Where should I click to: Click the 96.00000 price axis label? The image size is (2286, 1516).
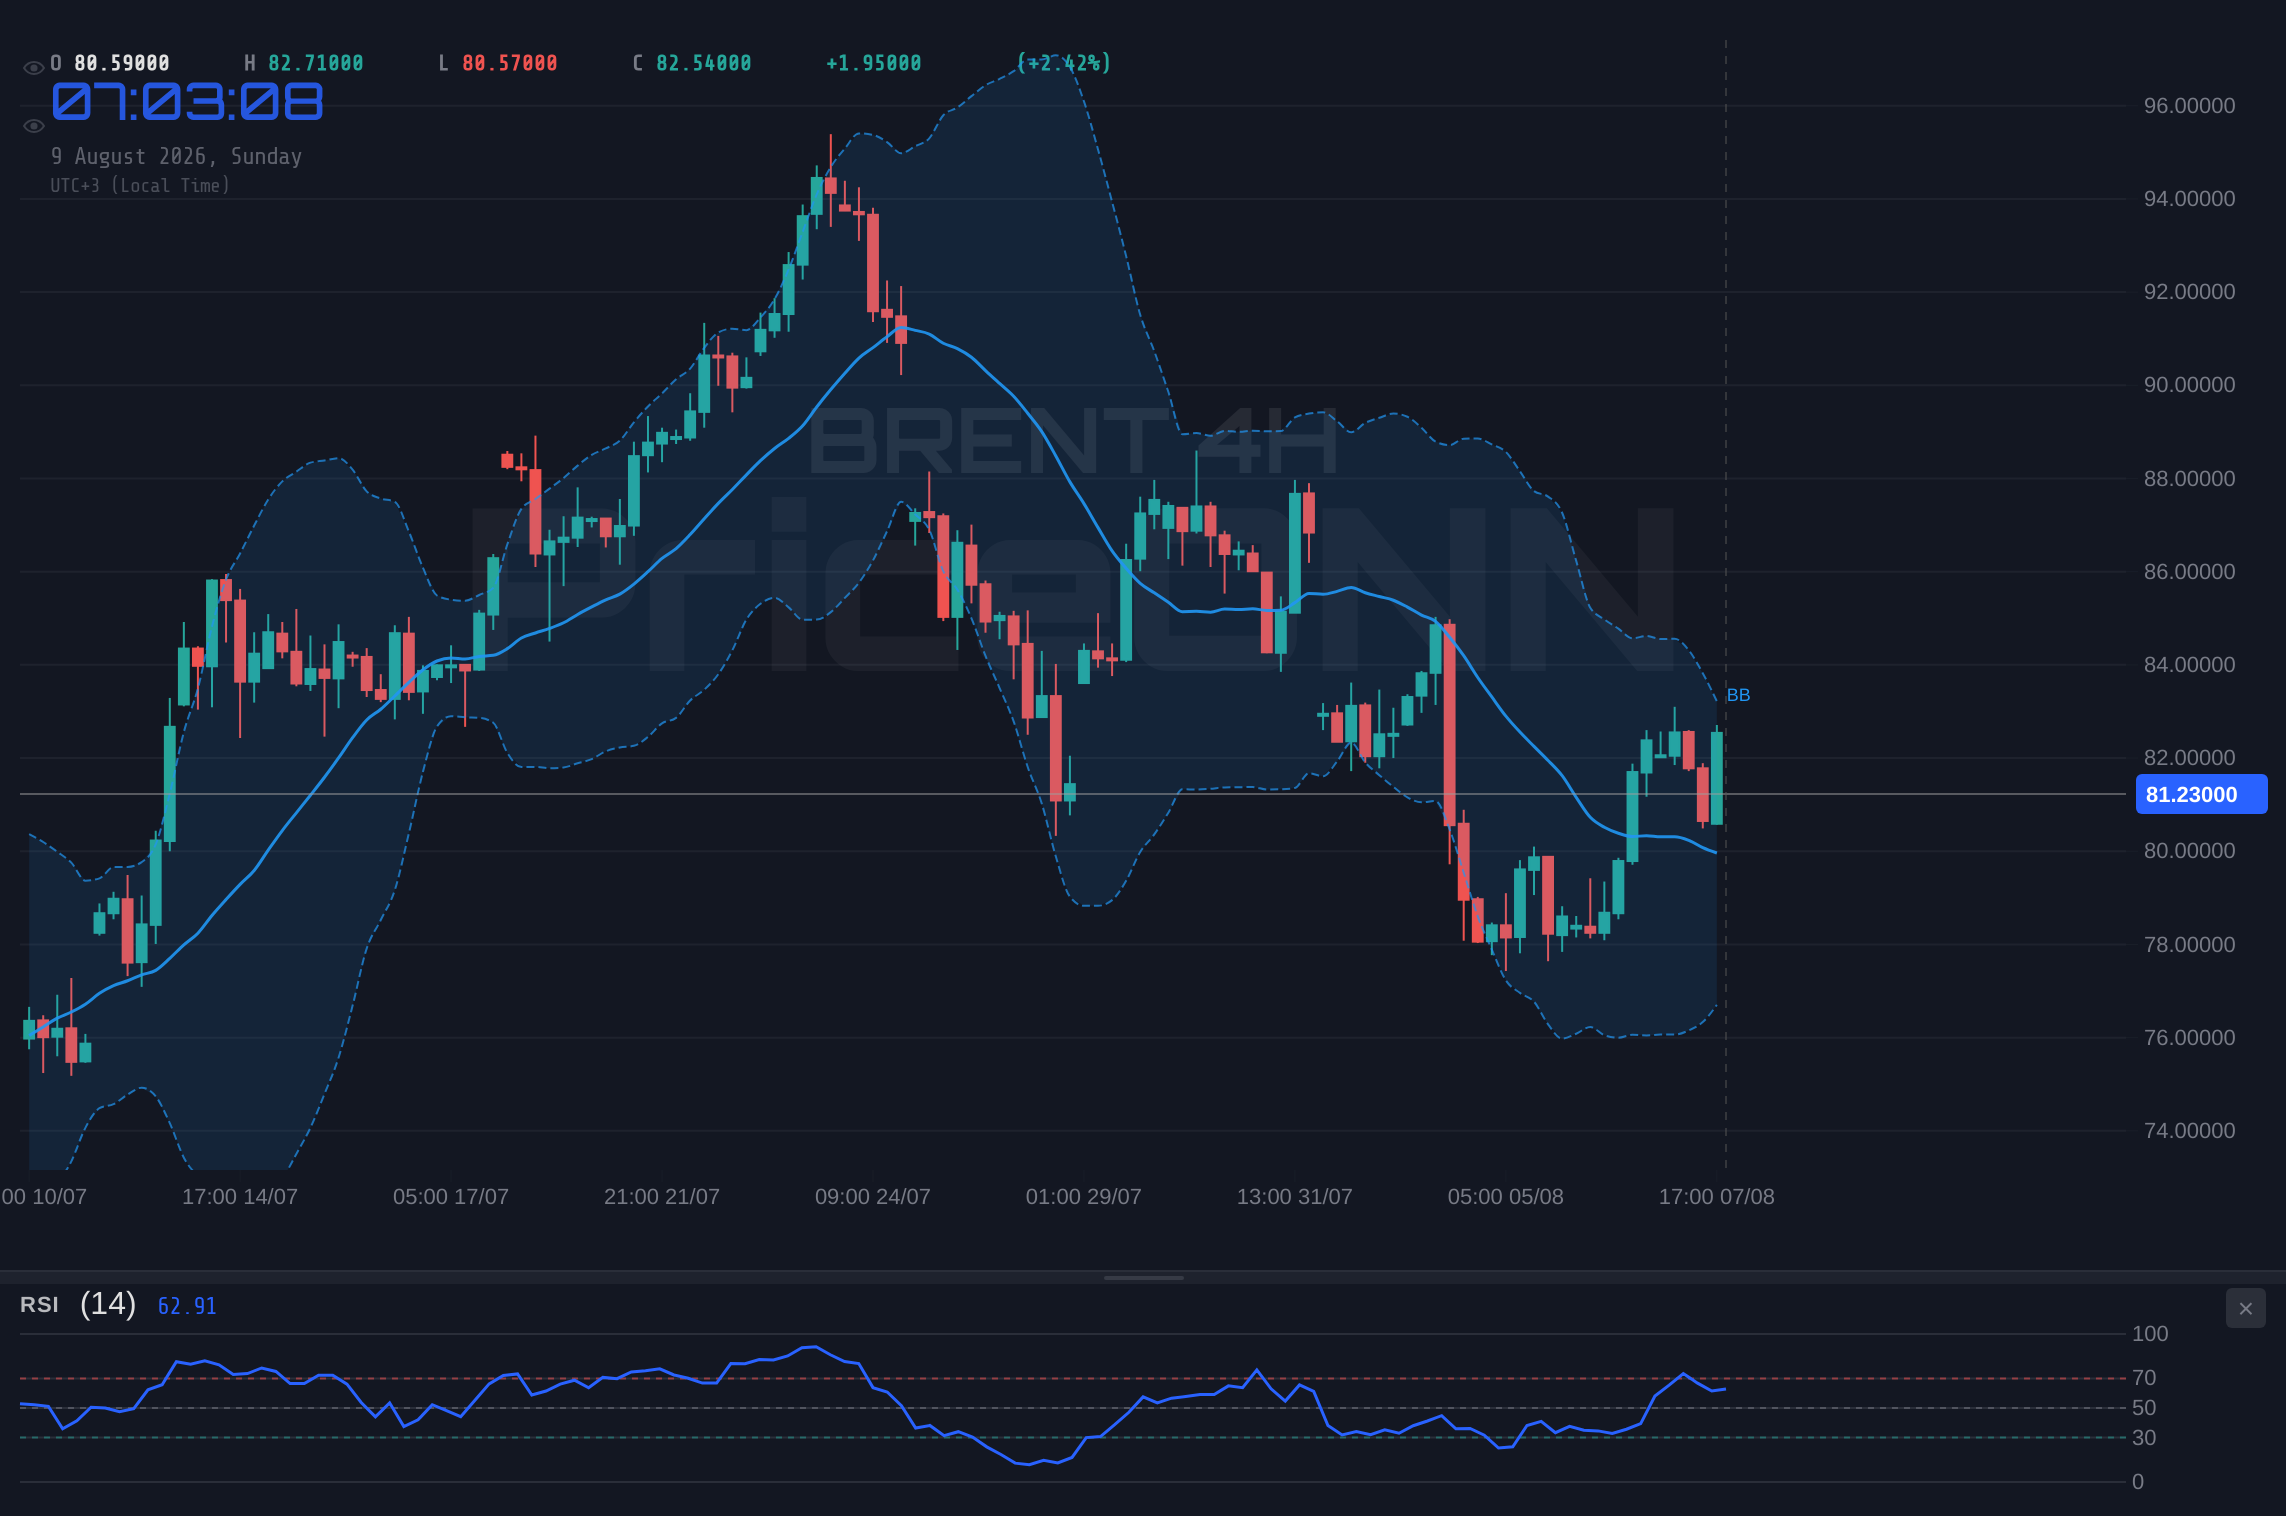2189,106
